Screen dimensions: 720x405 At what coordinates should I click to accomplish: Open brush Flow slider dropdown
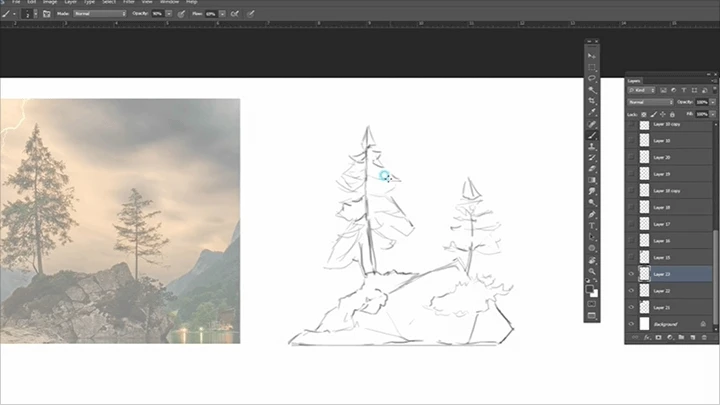[x=222, y=14]
